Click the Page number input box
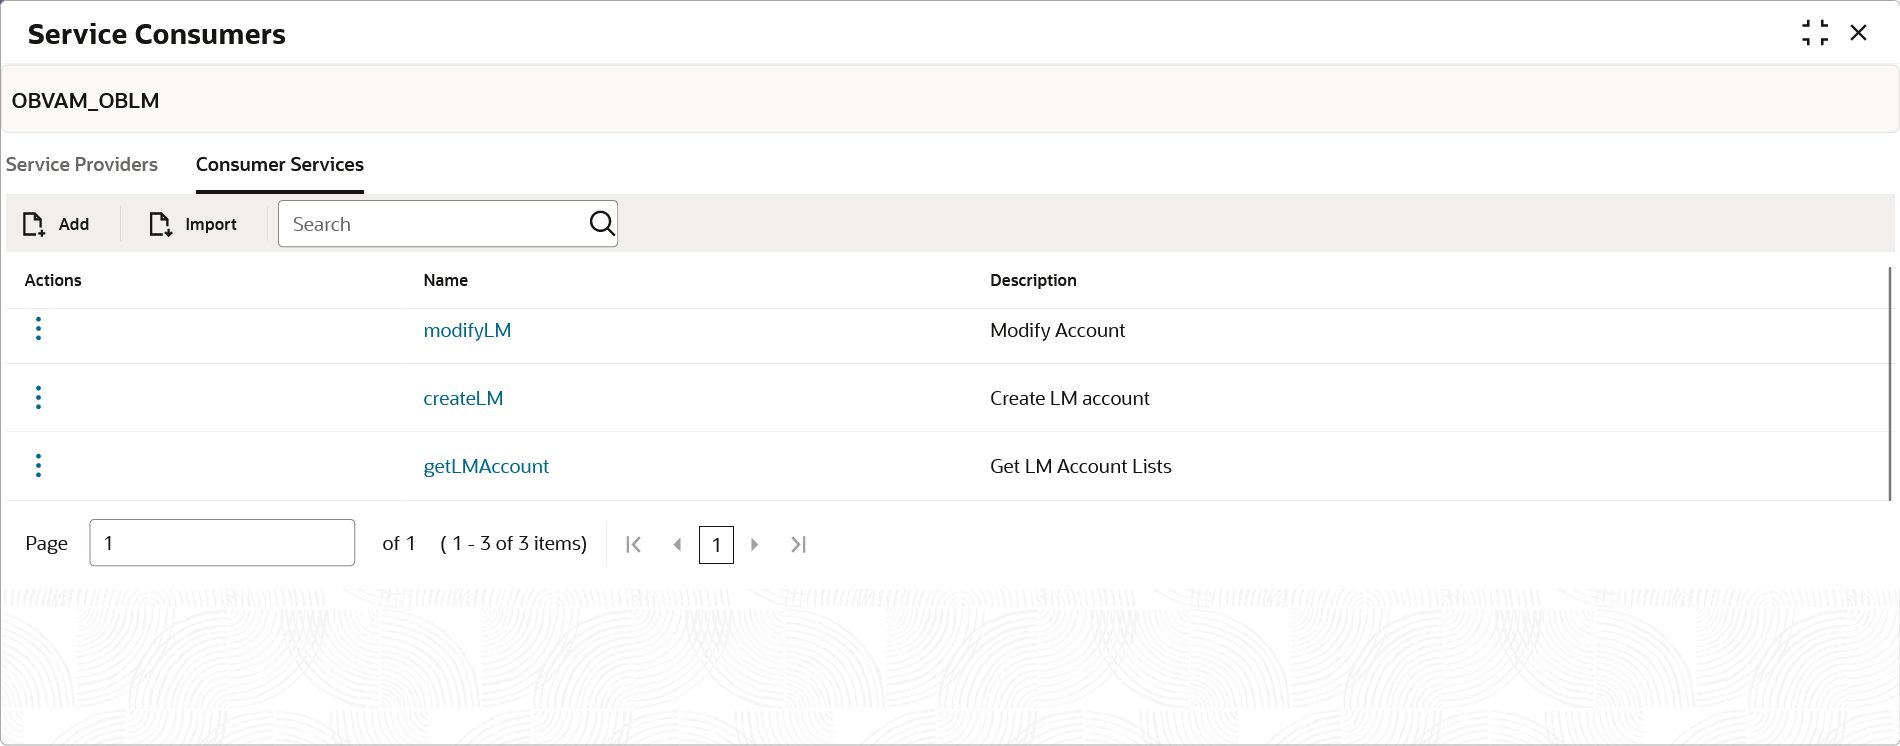The height and width of the screenshot is (746, 1900). click(222, 543)
